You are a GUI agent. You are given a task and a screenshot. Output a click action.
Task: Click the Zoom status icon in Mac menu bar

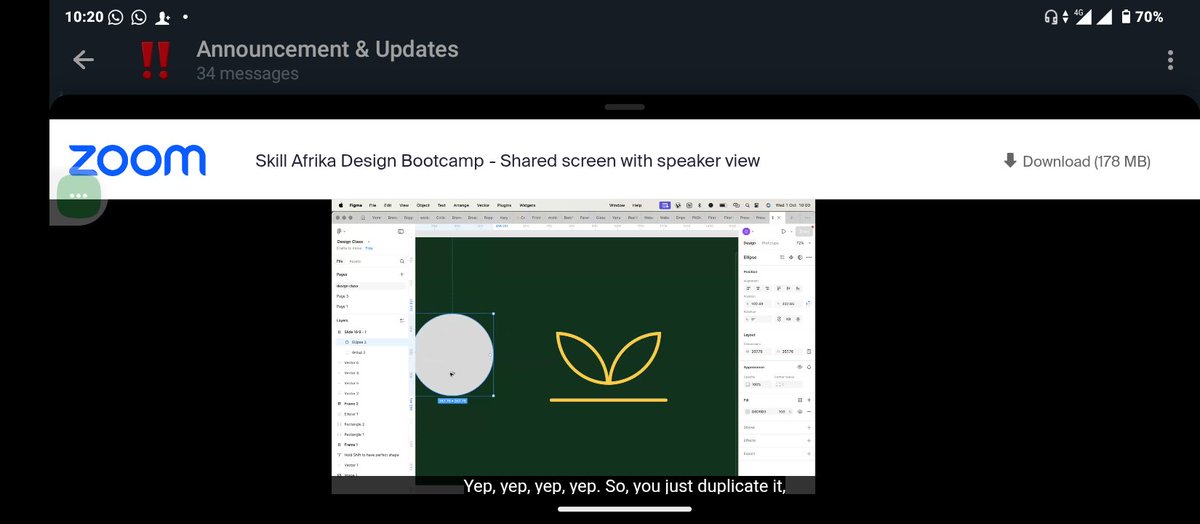[x=665, y=205]
